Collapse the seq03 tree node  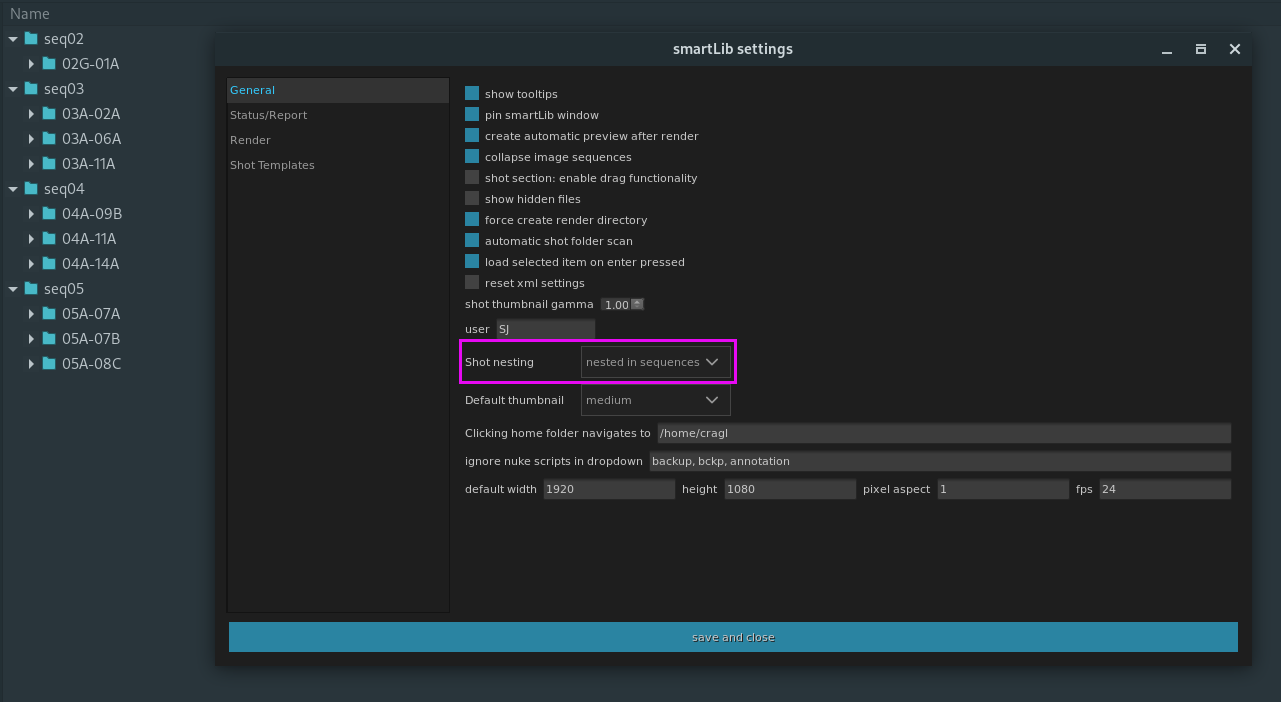[x=13, y=89]
